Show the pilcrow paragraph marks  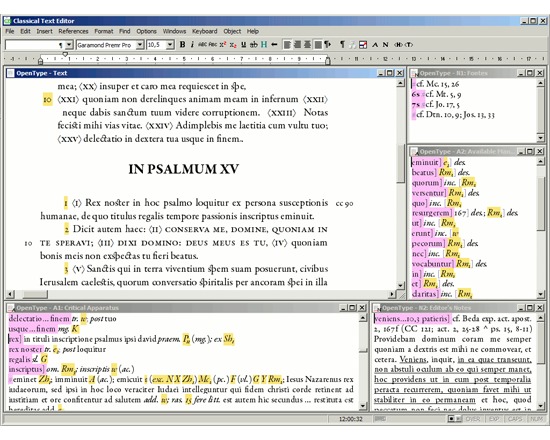[342, 45]
